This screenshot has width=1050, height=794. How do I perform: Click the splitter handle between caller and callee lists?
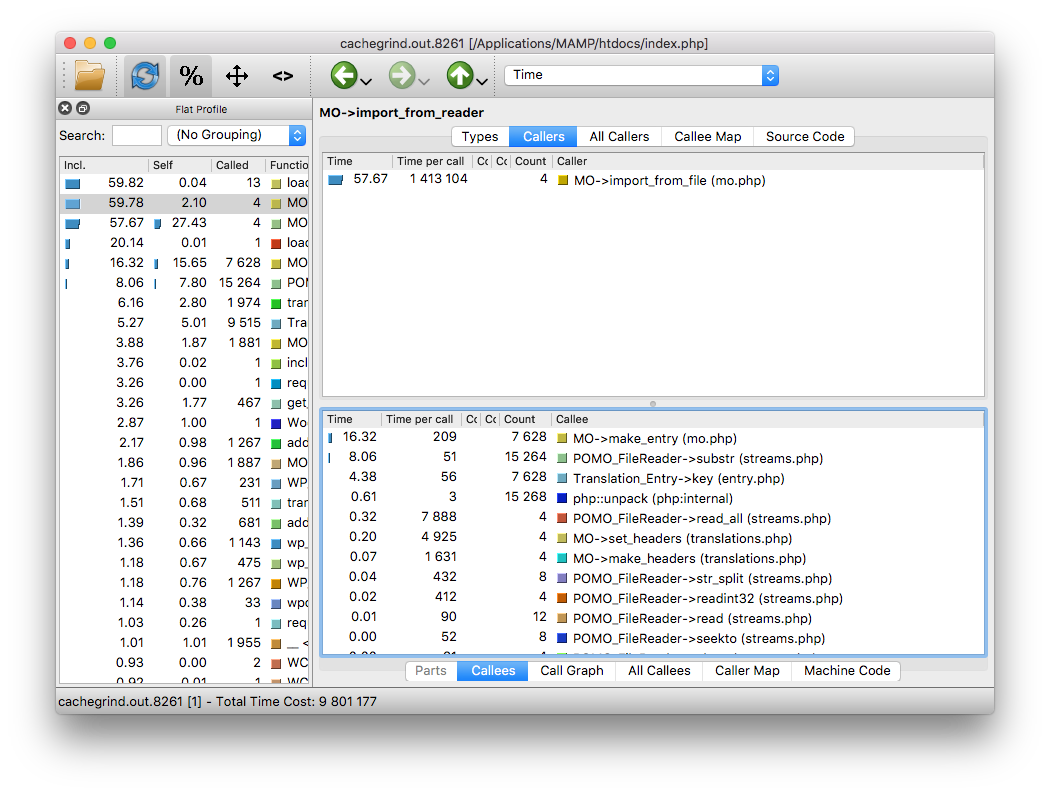click(x=653, y=404)
